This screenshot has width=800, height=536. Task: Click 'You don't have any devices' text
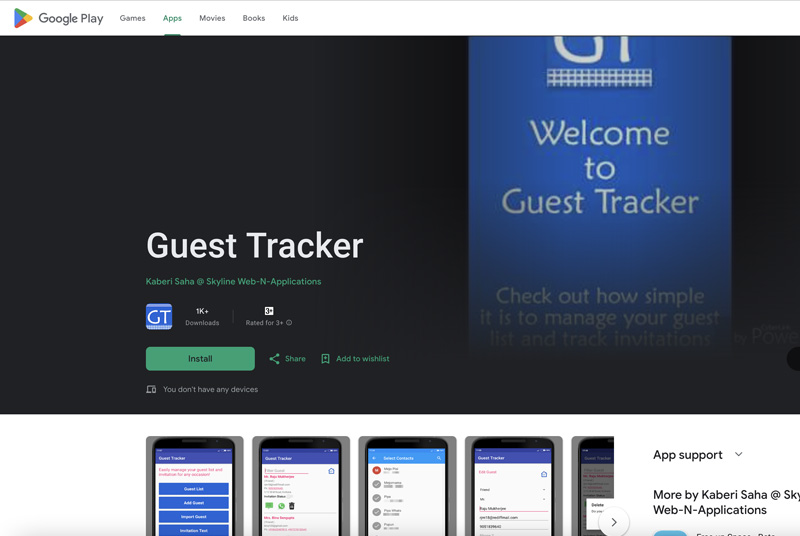(210, 389)
